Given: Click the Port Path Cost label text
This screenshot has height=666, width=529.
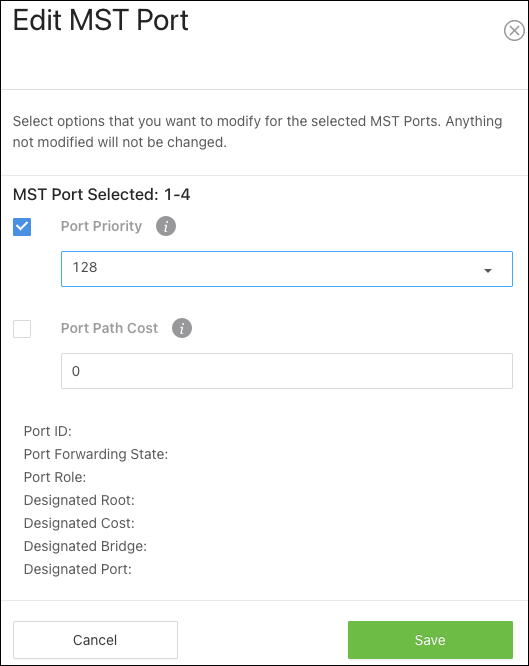Looking at the screenshot, I should [109, 328].
